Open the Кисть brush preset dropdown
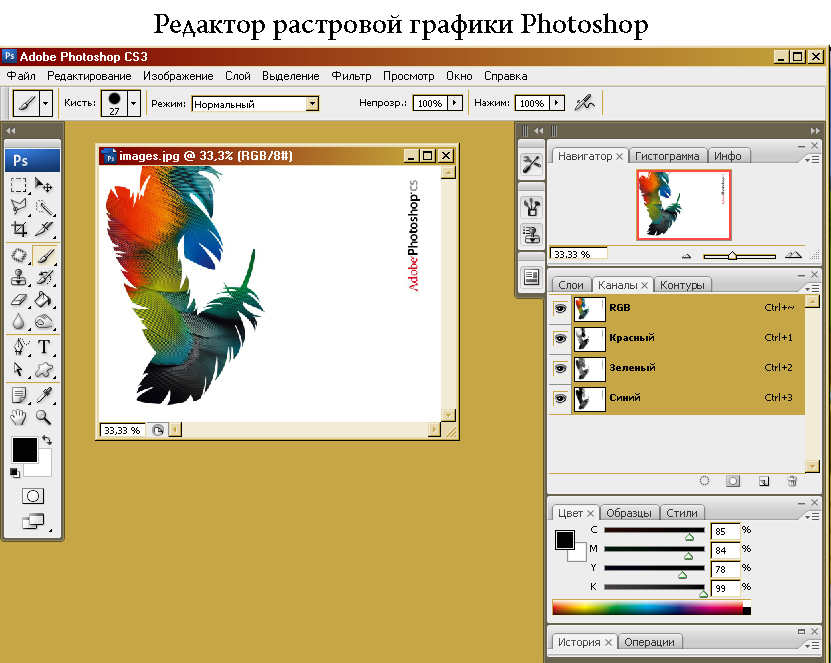This screenshot has height=663, width=831. [x=134, y=103]
